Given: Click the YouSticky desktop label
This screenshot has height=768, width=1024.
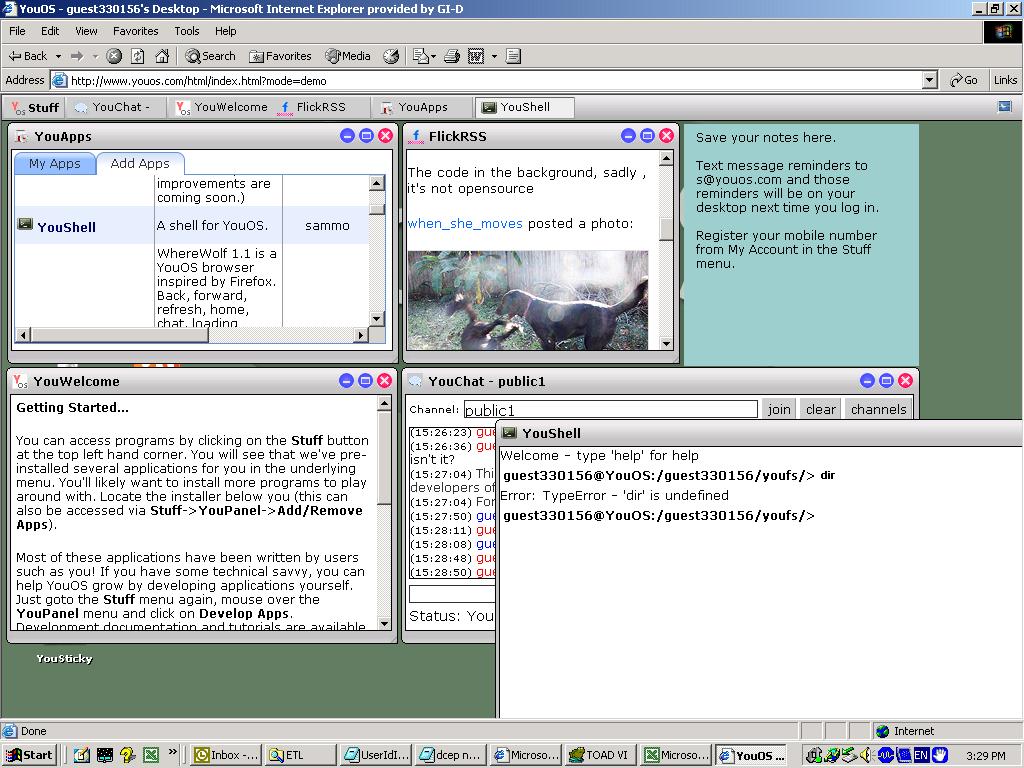Looking at the screenshot, I should [64, 658].
